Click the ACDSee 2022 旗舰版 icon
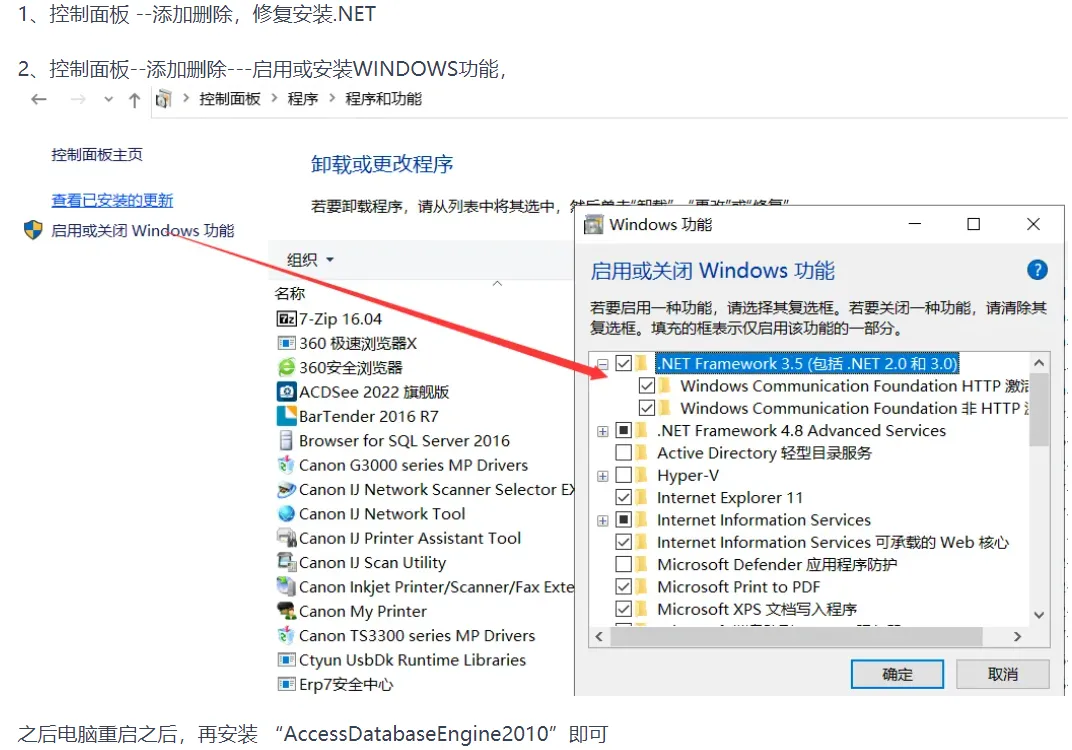1072x750 pixels. 286,392
